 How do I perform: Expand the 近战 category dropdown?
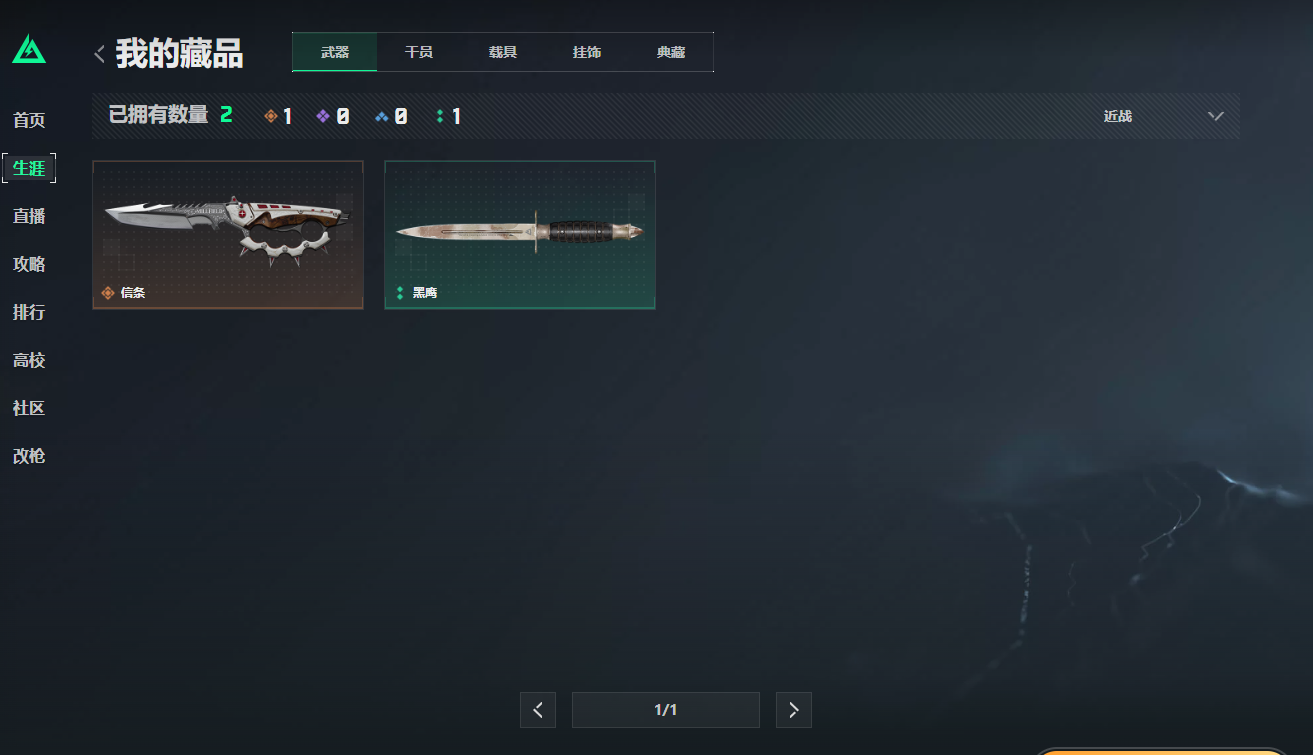(x=1163, y=116)
